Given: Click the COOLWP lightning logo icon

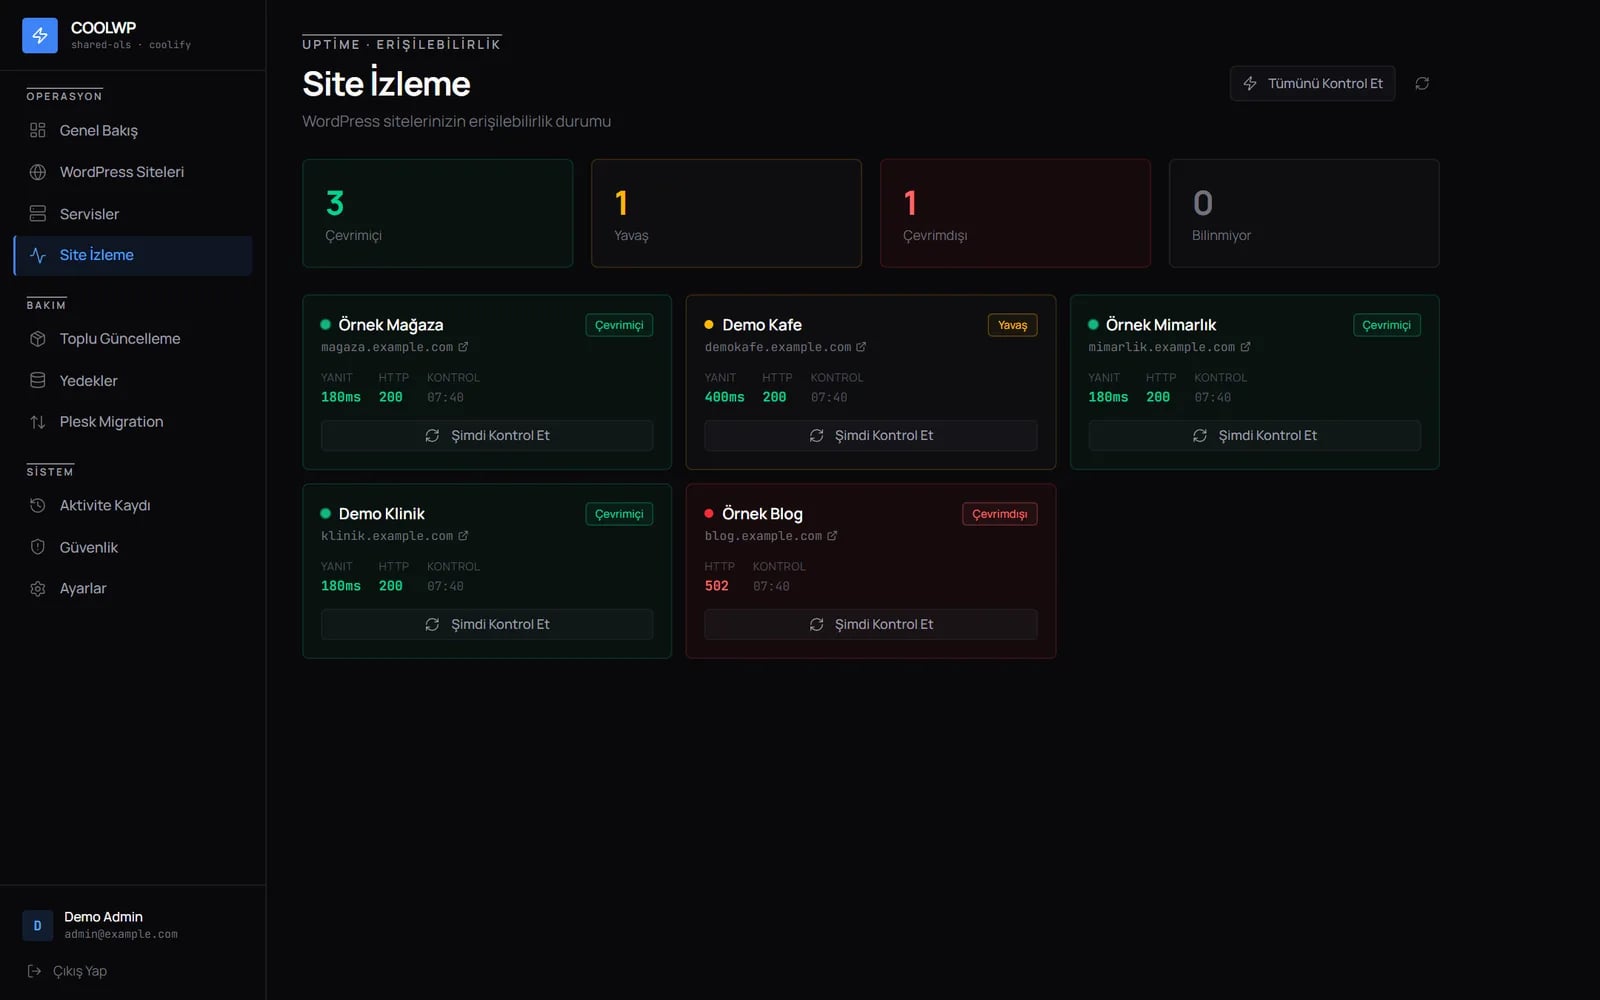Looking at the screenshot, I should [x=40, y=35].
